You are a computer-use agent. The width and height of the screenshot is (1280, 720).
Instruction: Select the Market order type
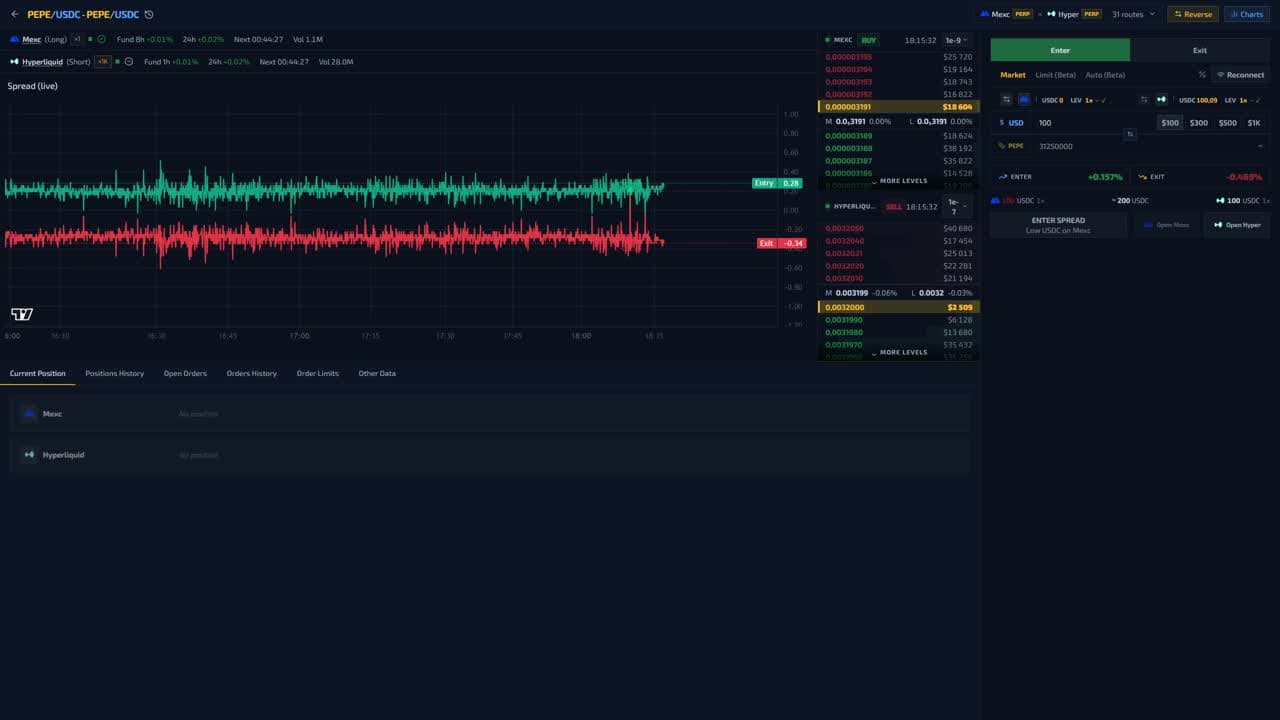click(1013, 75)
